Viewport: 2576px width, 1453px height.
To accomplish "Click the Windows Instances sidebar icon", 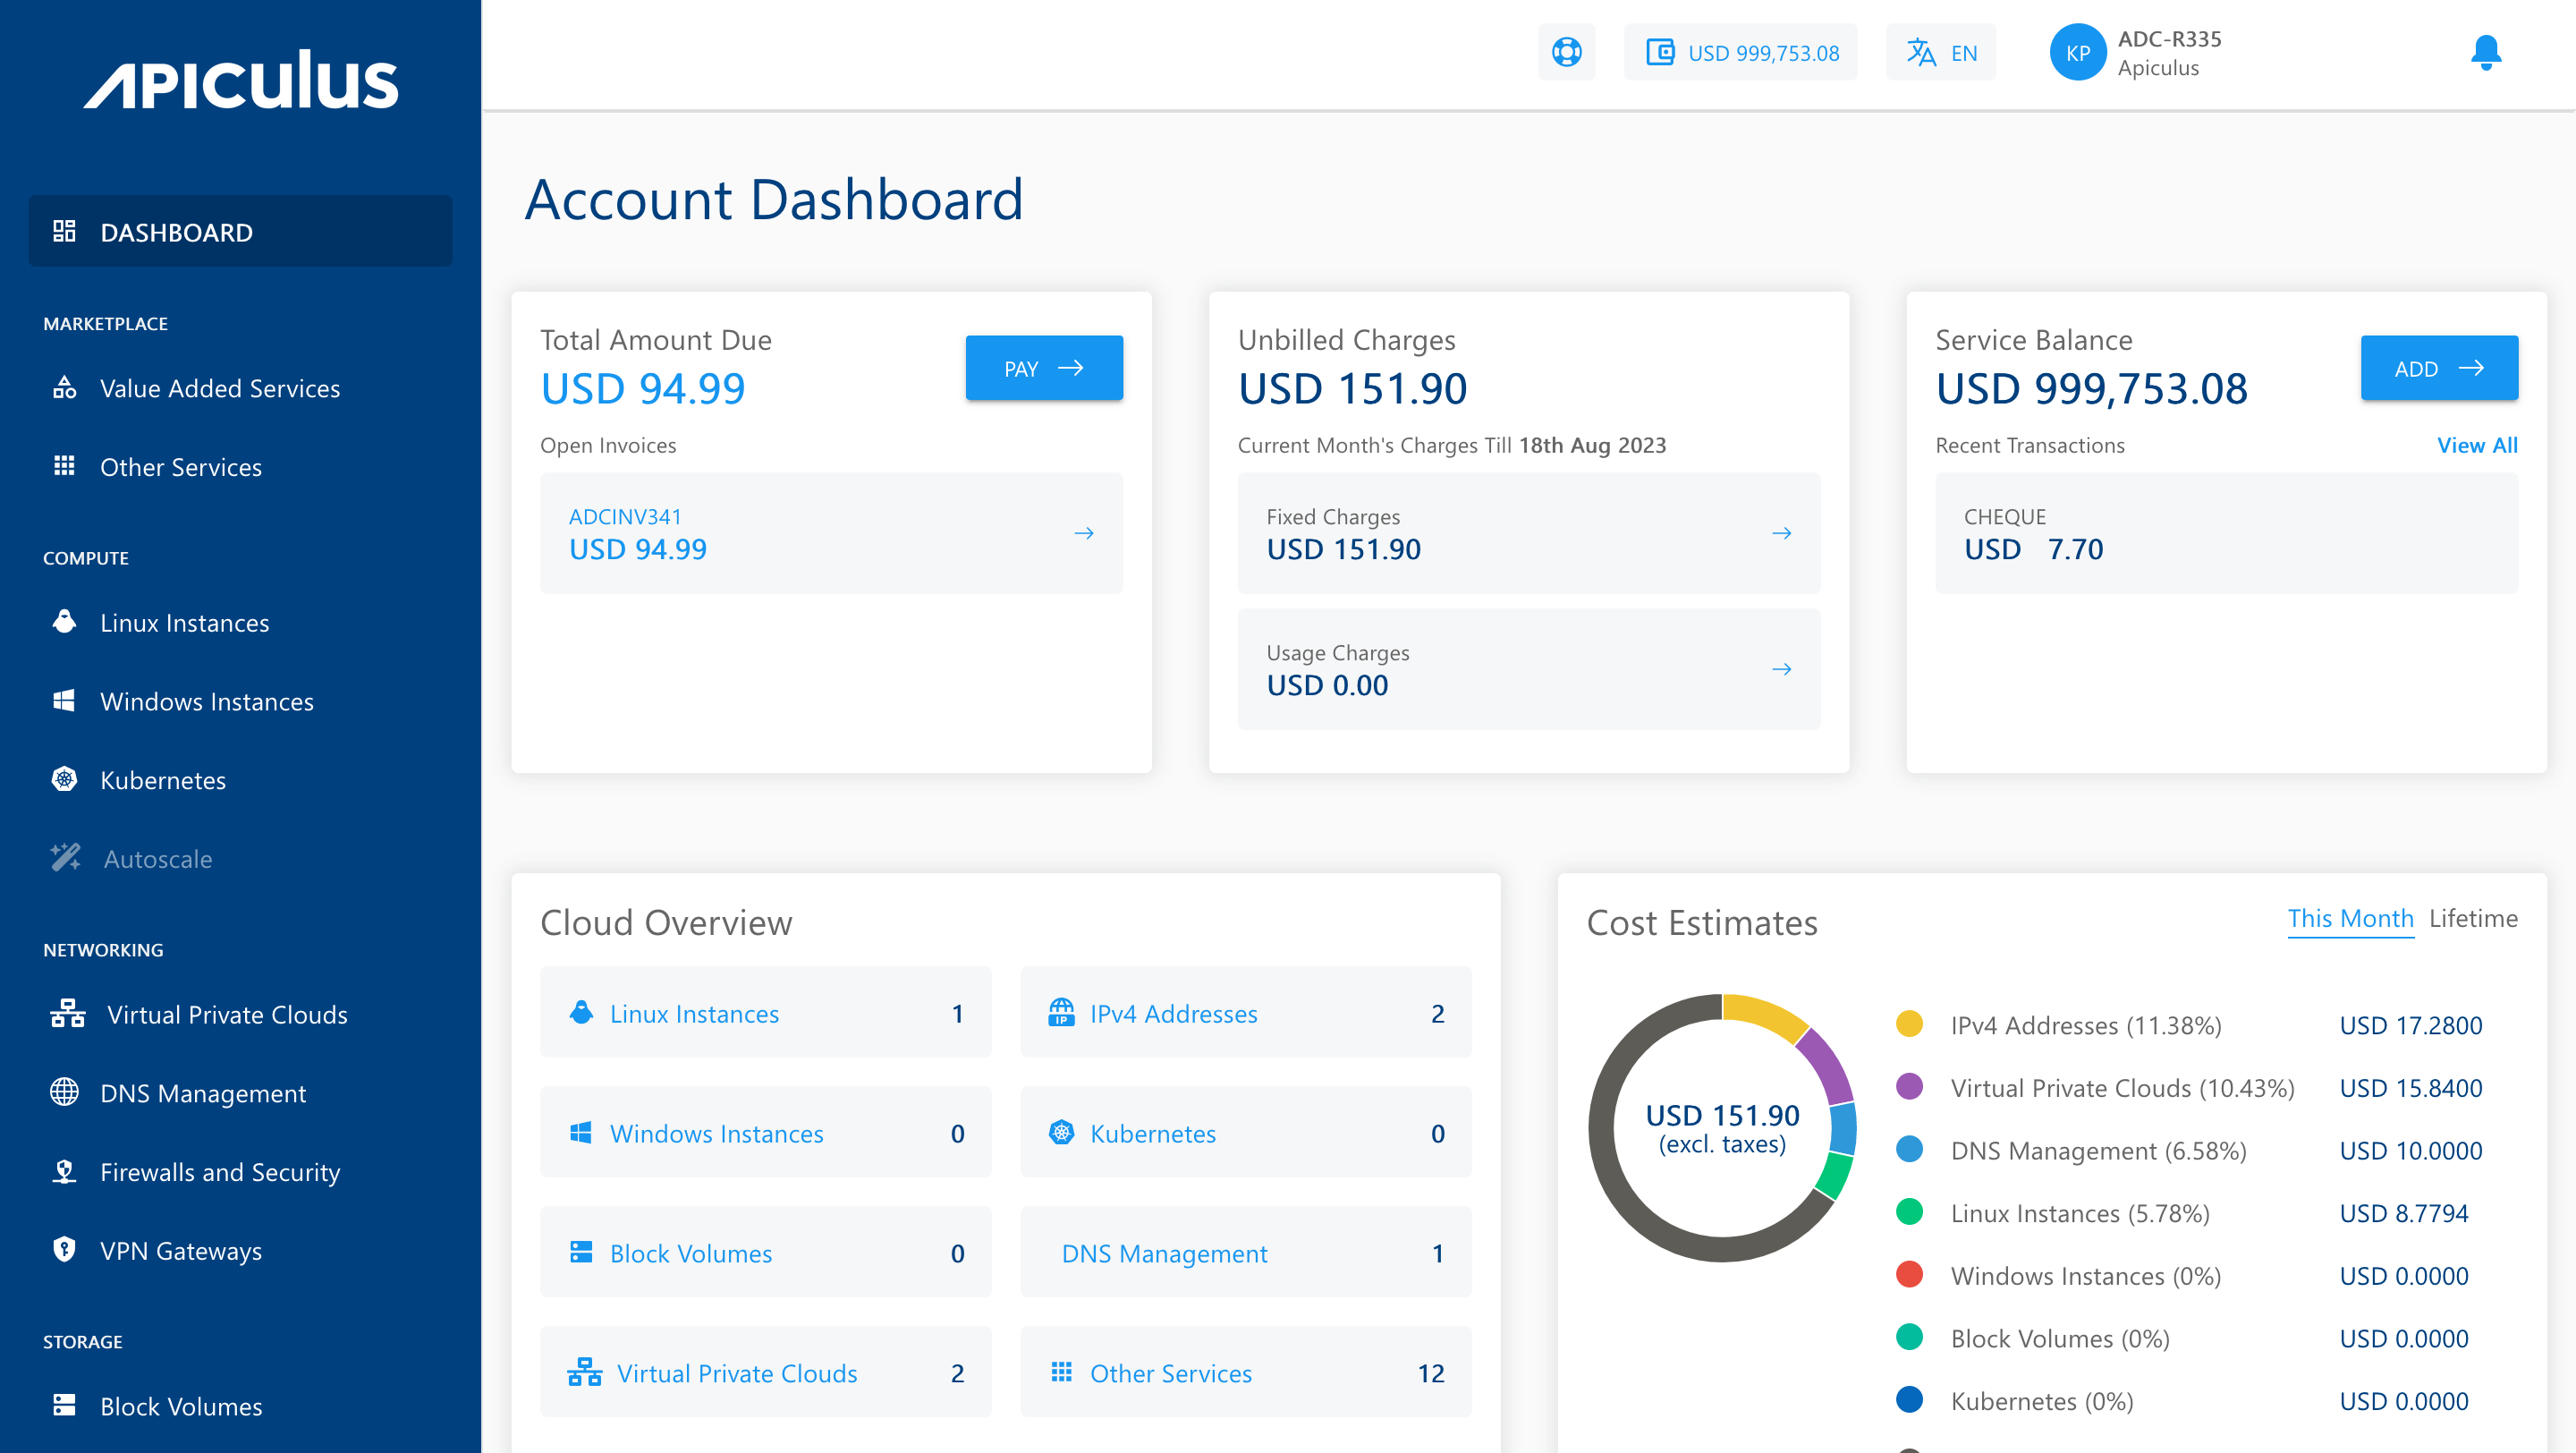I will click(64, 700).
